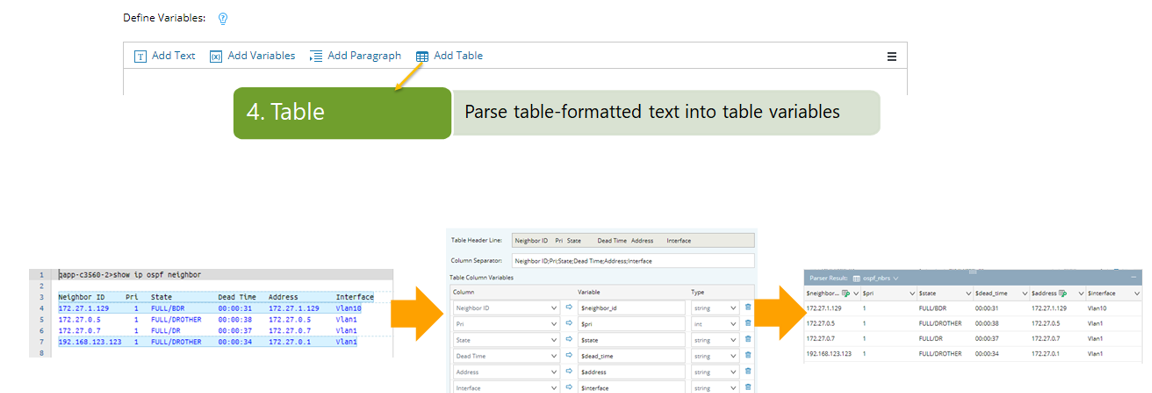Click the Column Separator input field
The image size is (1152, 393).
(x=633, y=261)
